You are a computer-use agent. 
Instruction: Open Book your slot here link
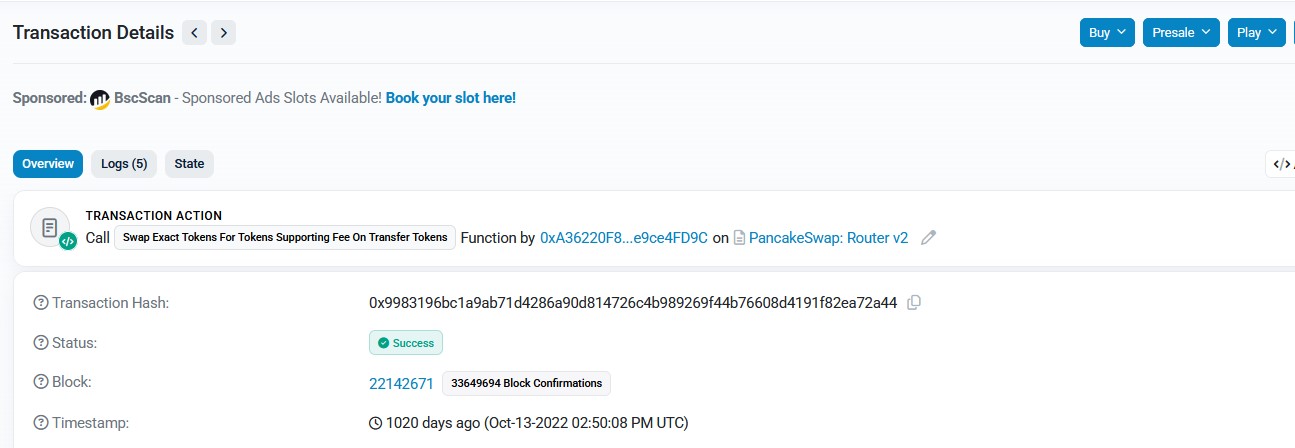point(451,98)
